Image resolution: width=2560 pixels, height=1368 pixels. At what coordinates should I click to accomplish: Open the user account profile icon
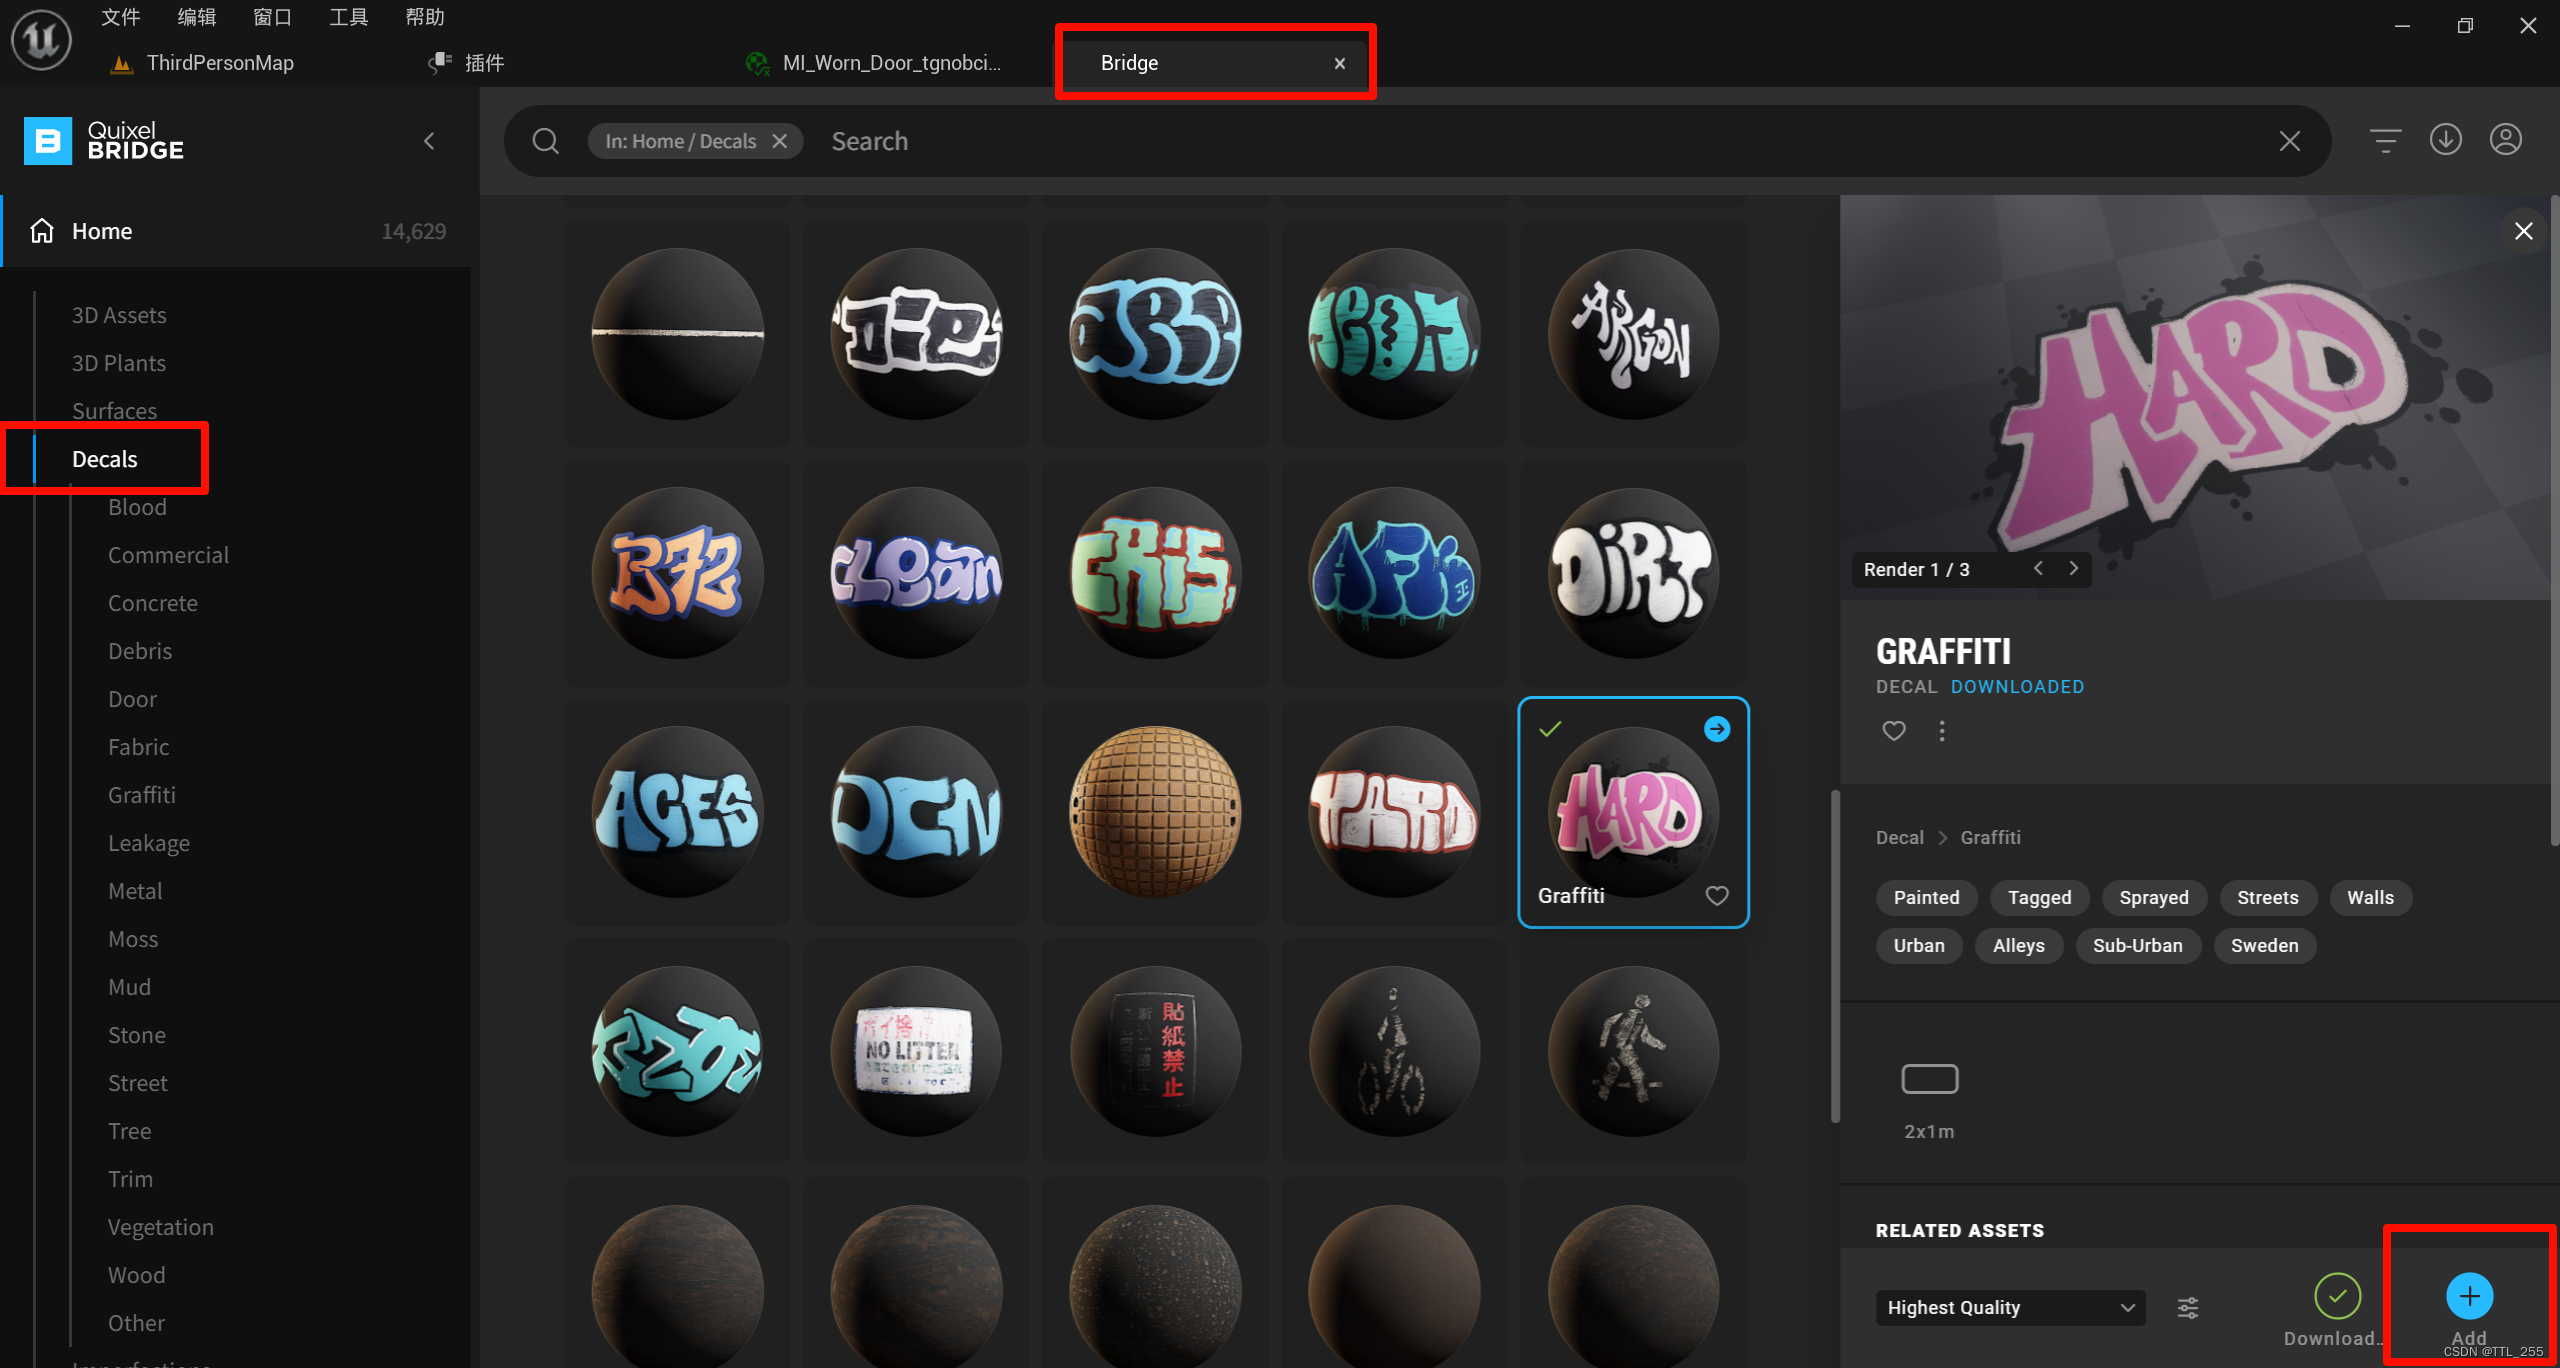[2505, 140]
